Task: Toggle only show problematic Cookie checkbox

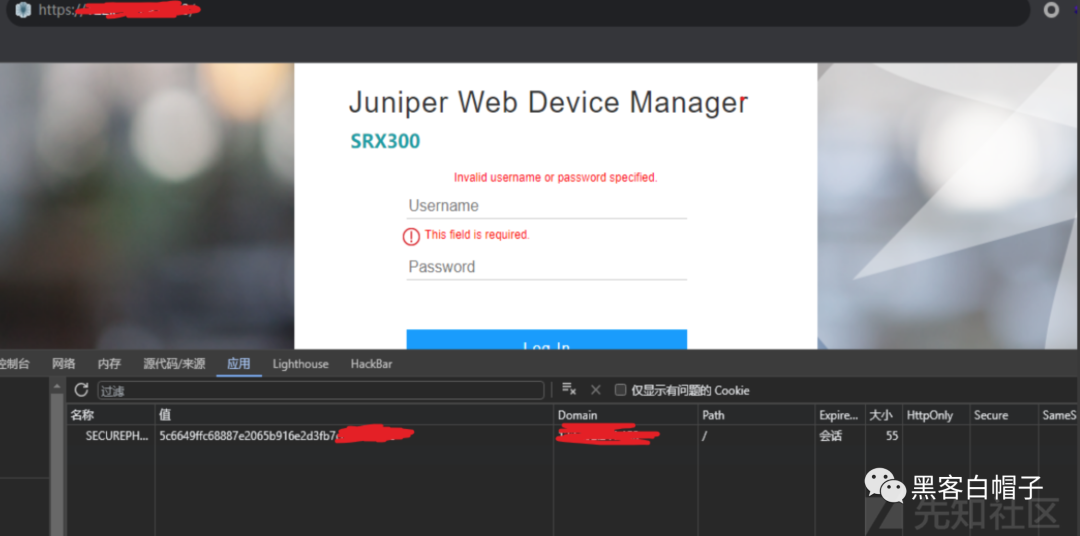Action: pyautogui.click(x=620, y=390)
